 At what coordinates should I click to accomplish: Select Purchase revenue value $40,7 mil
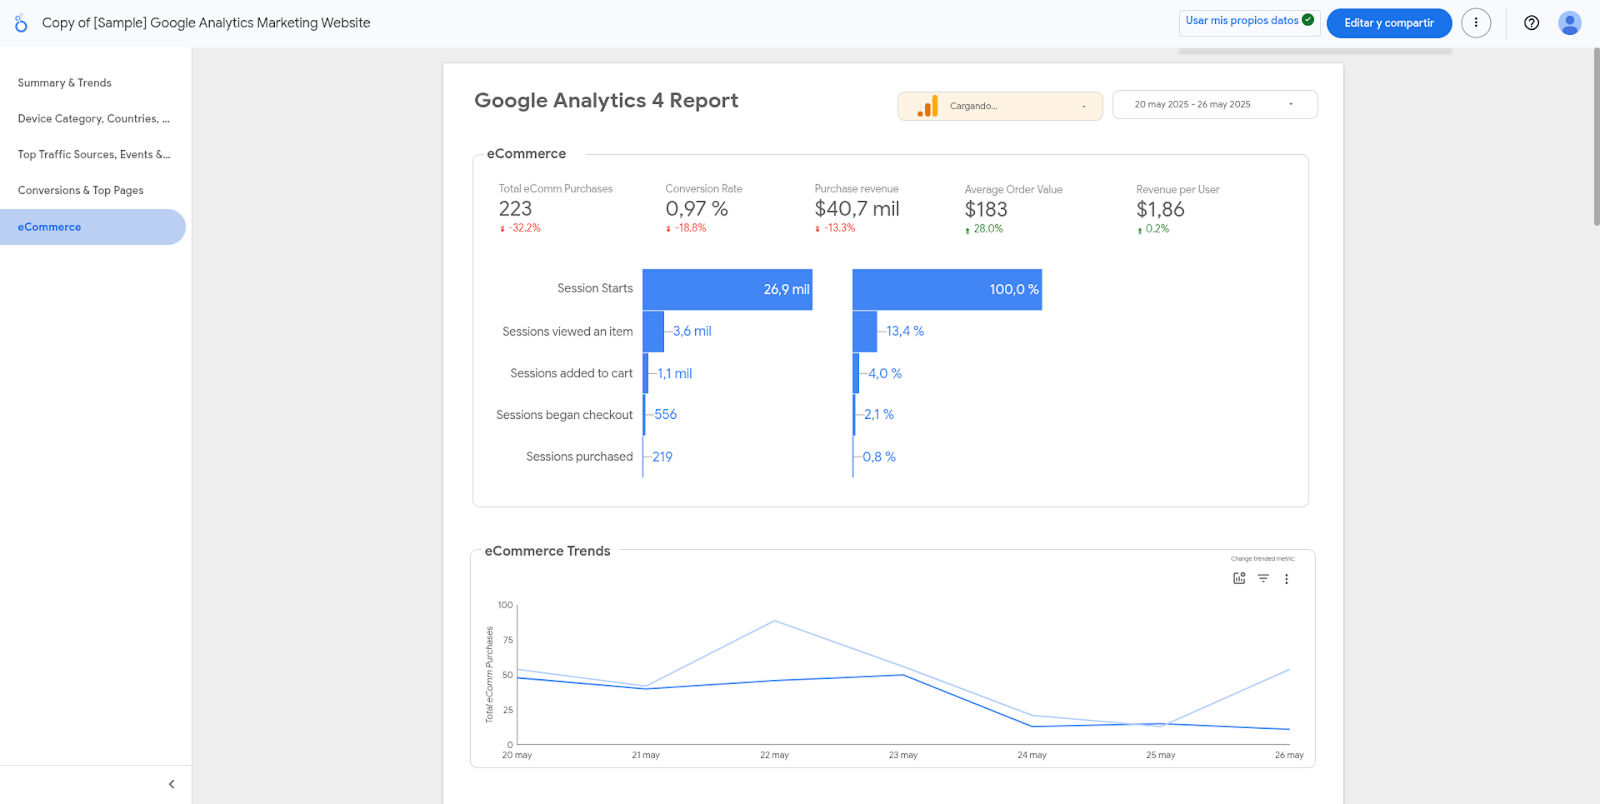point(857,209)
